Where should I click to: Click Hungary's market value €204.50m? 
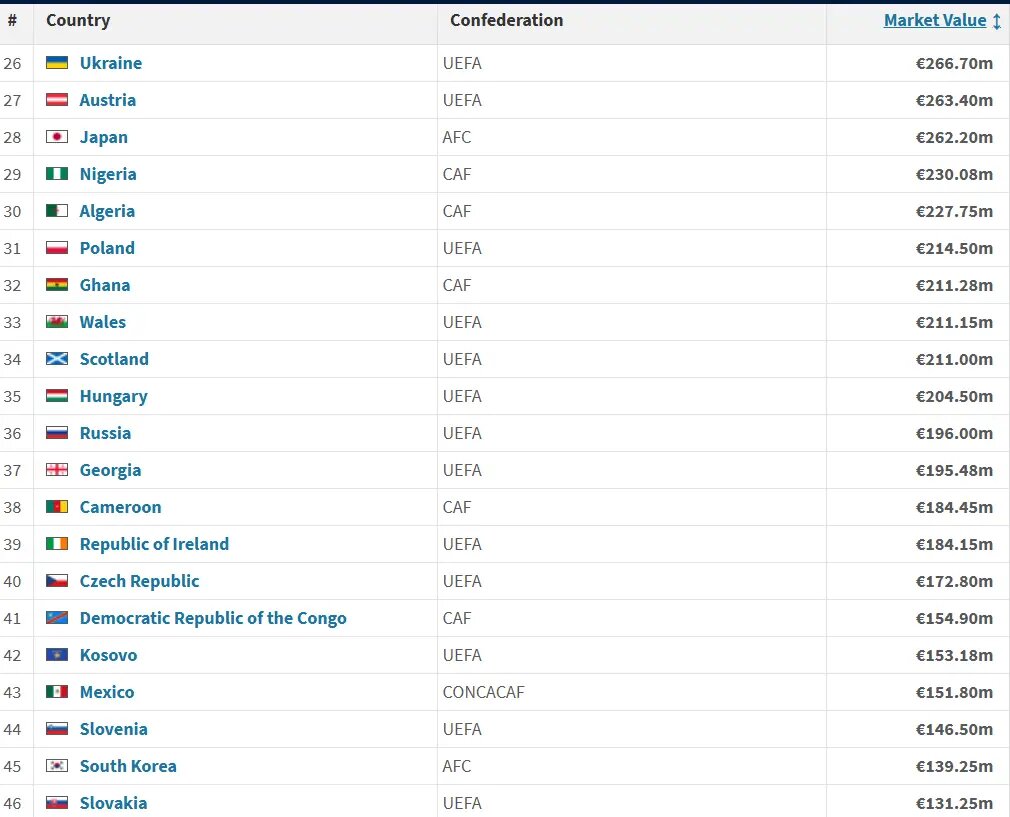coord(954,396)
